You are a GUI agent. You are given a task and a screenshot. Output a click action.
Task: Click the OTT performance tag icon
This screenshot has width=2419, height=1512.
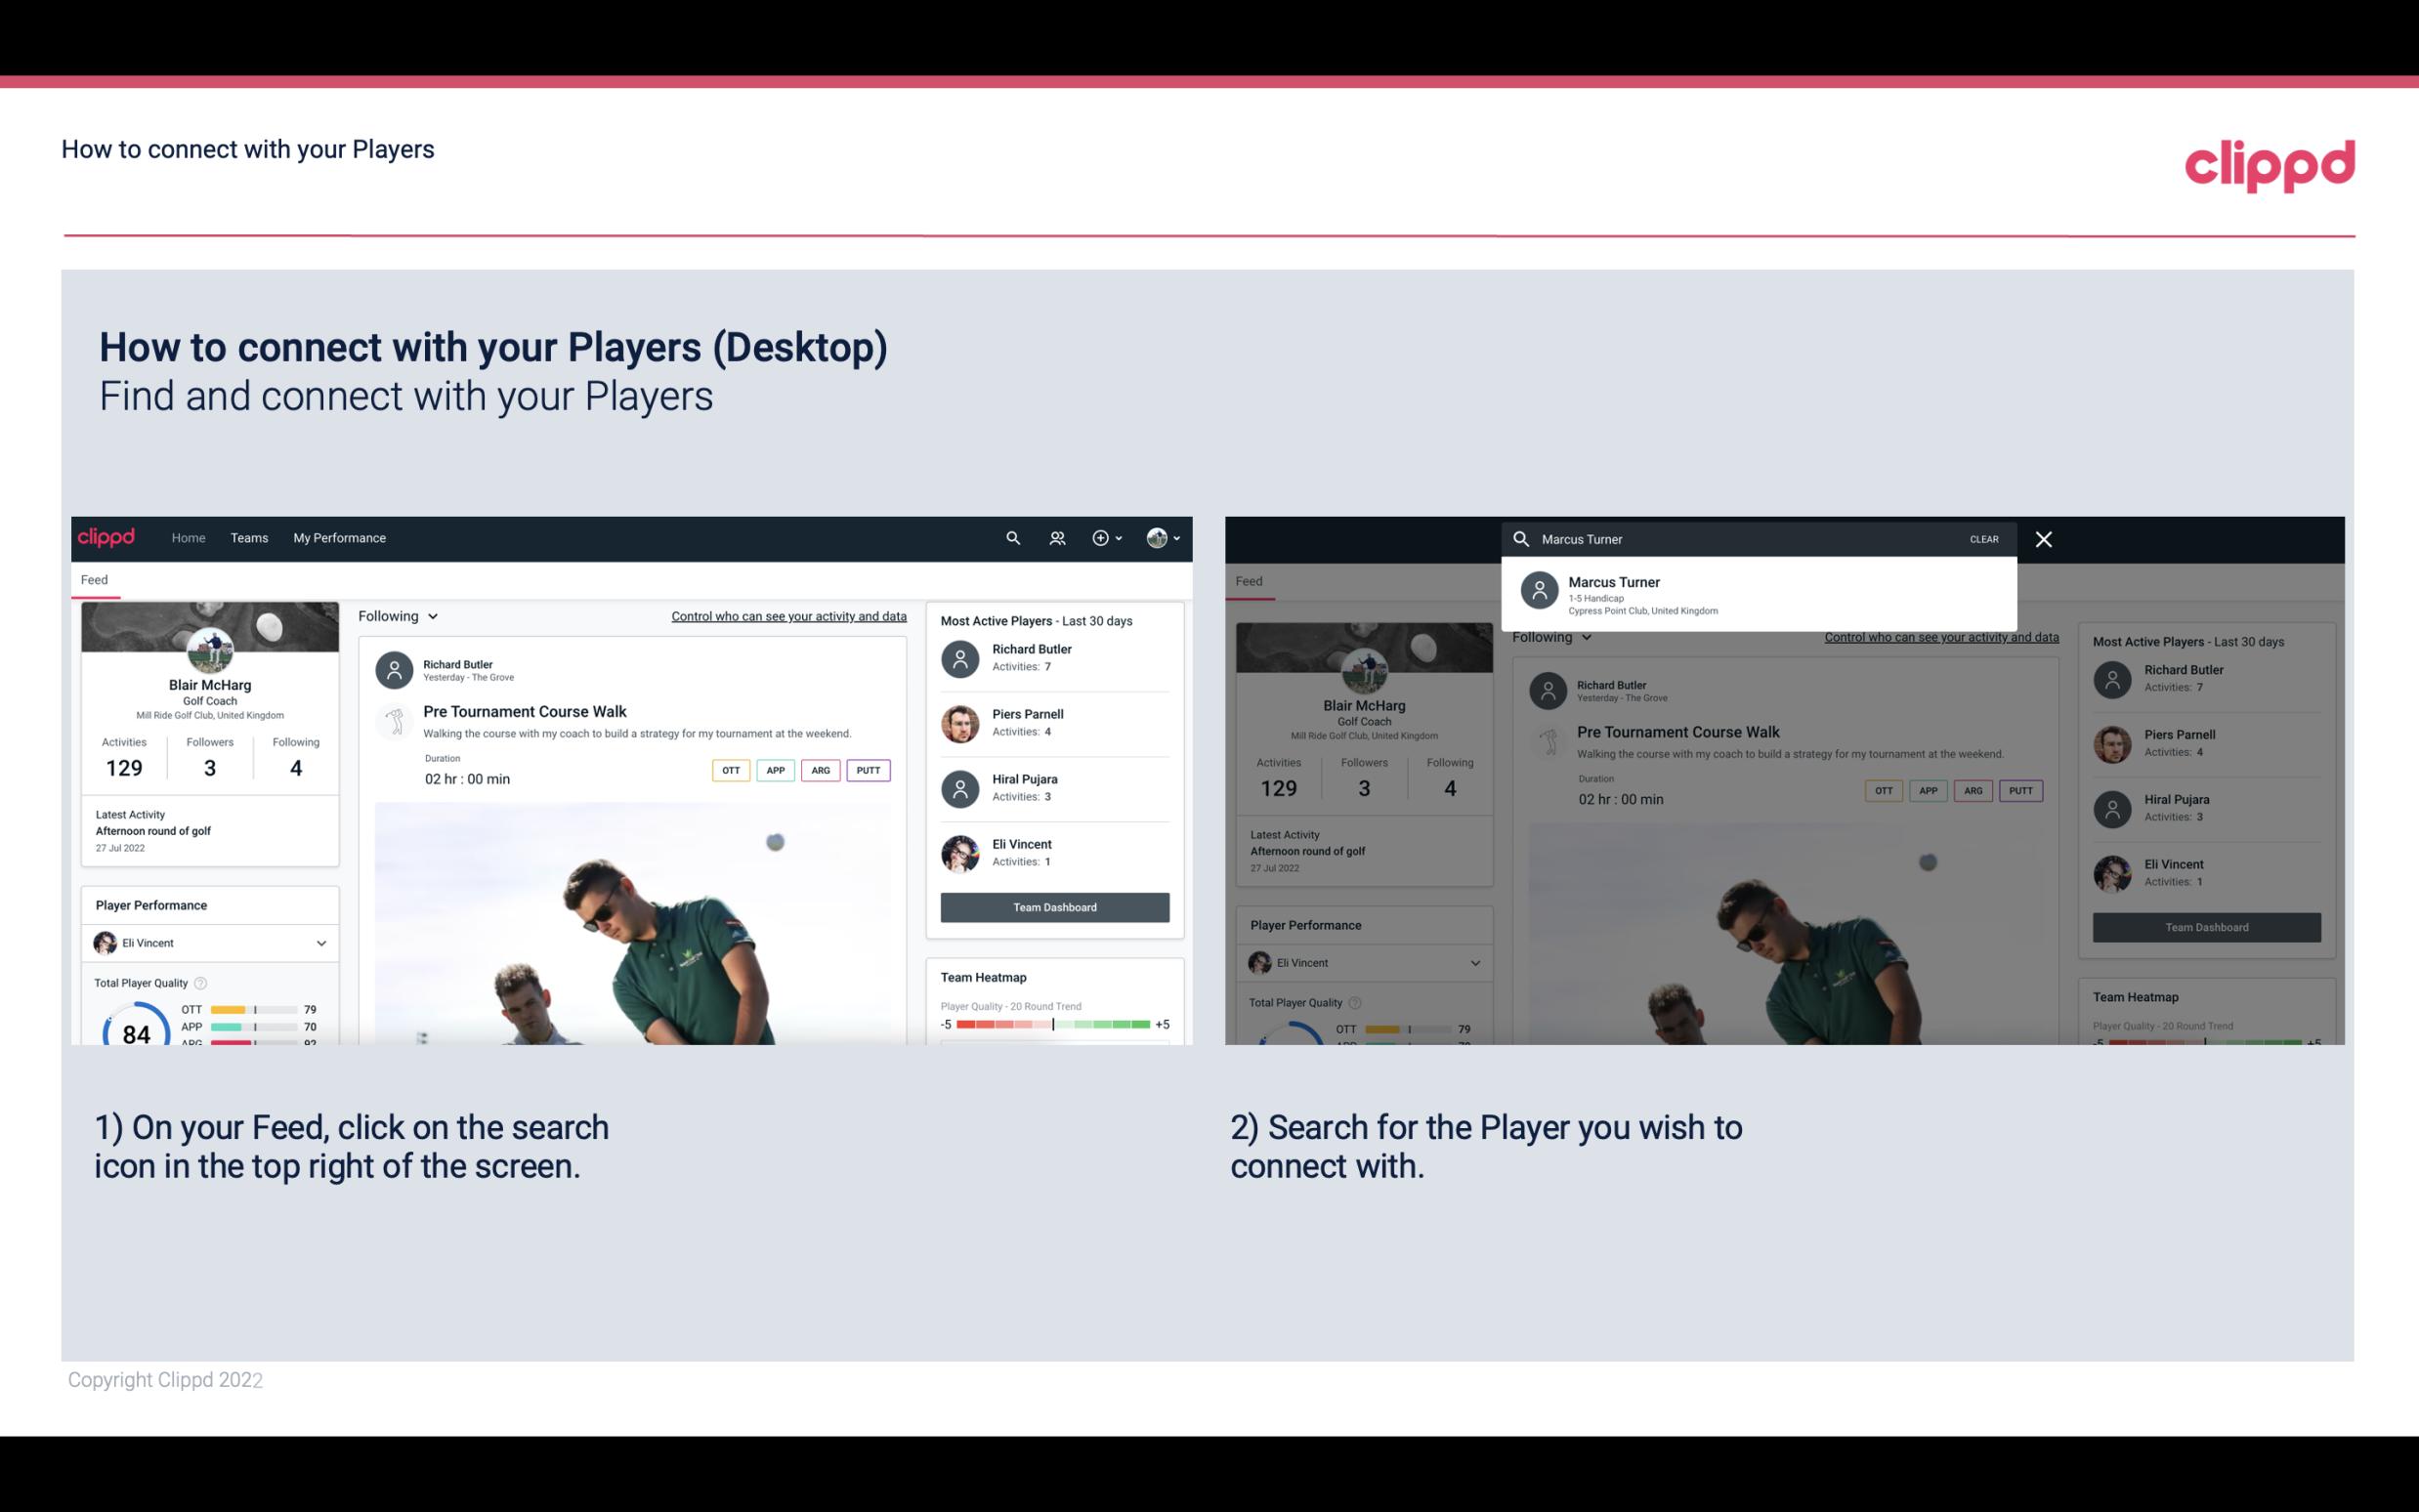pos(726,768)
